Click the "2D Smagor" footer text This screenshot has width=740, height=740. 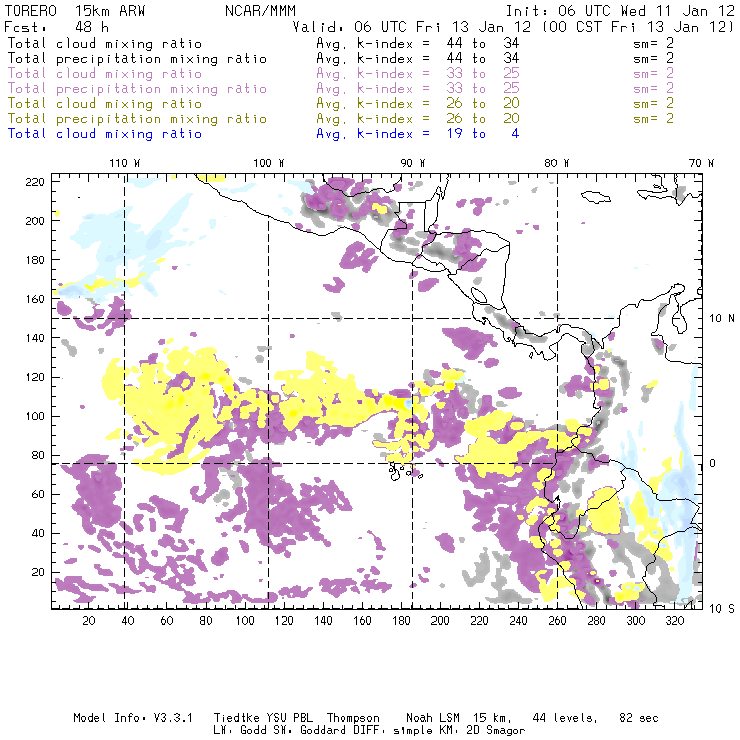pos(496,731)
